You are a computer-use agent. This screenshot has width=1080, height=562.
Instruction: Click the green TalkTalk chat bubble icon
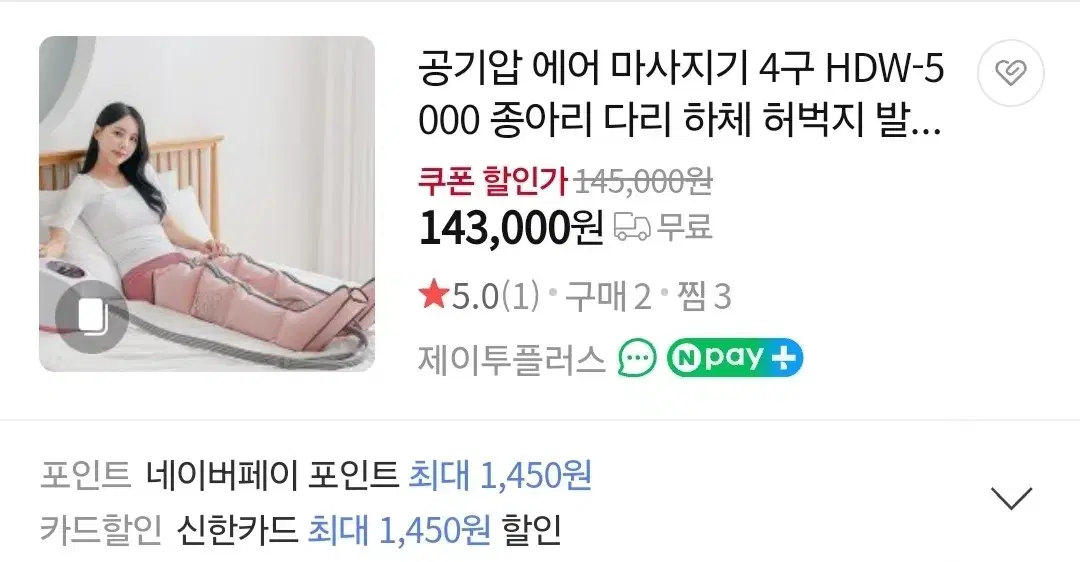pyautogui.click(x=636, y=359)
